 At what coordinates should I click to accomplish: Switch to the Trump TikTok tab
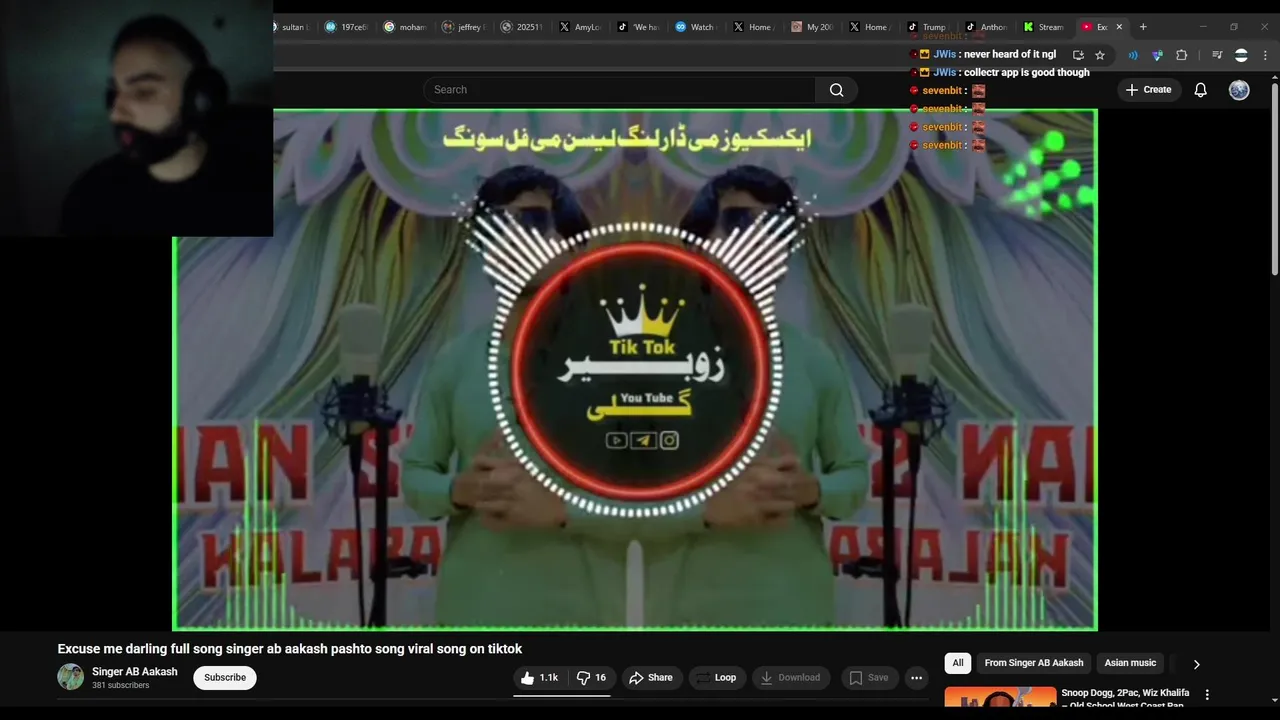(x=928, y=27)
